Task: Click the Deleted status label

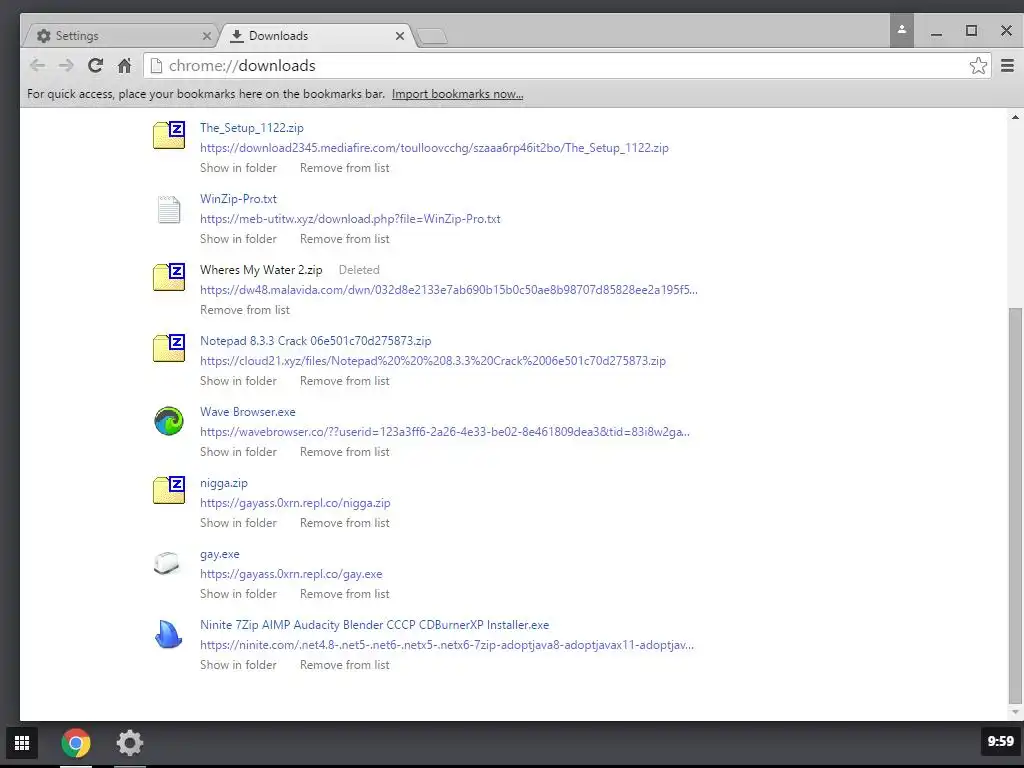Action: point(359,270)
